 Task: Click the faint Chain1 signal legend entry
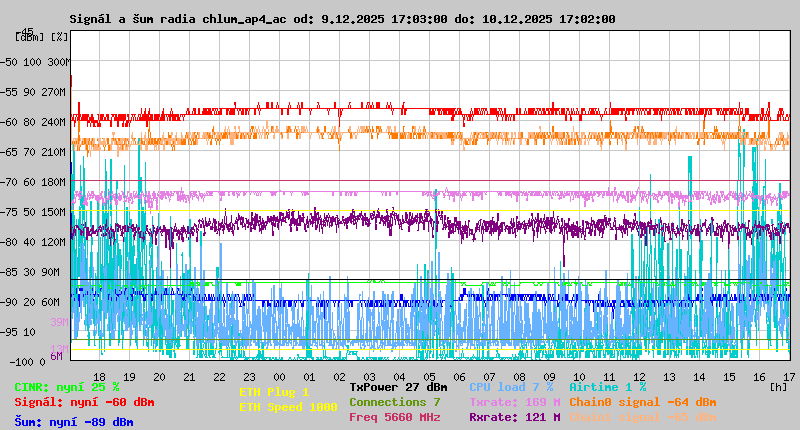[x=642, y=417]
